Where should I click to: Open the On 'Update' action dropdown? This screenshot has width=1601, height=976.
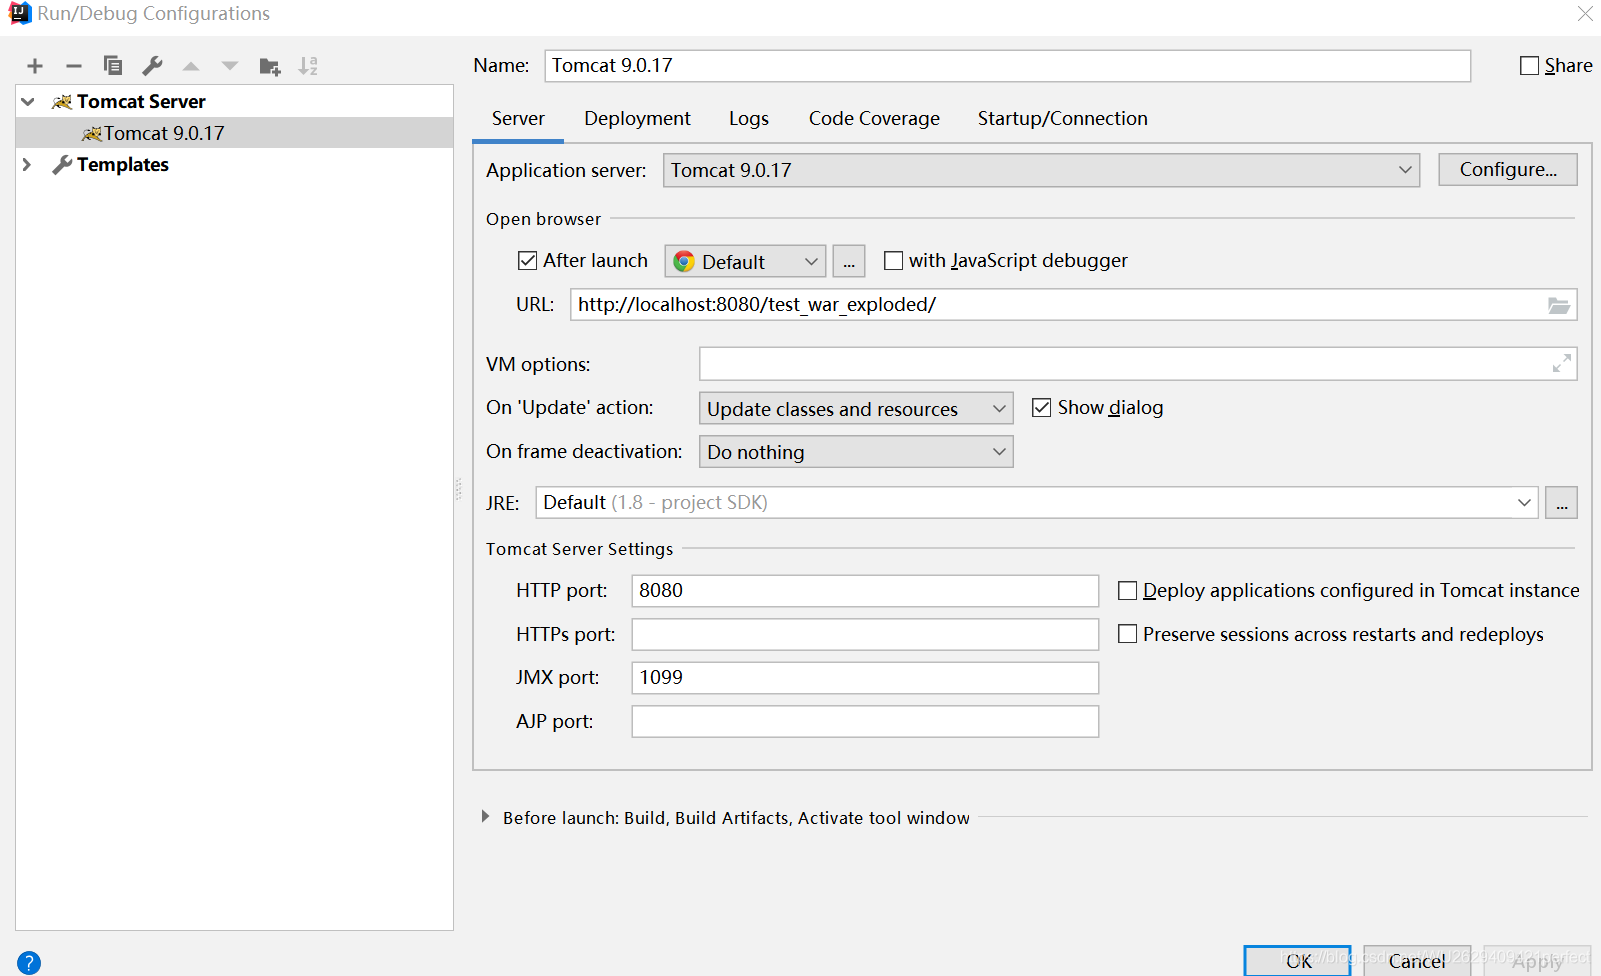point(856,408)
